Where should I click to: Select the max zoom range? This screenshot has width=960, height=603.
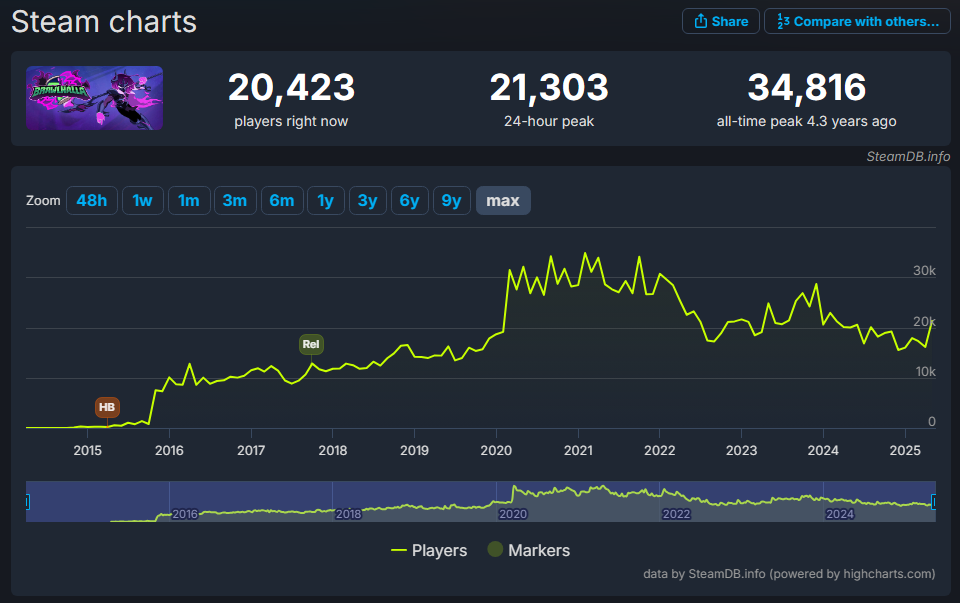(x=503, y=201)
